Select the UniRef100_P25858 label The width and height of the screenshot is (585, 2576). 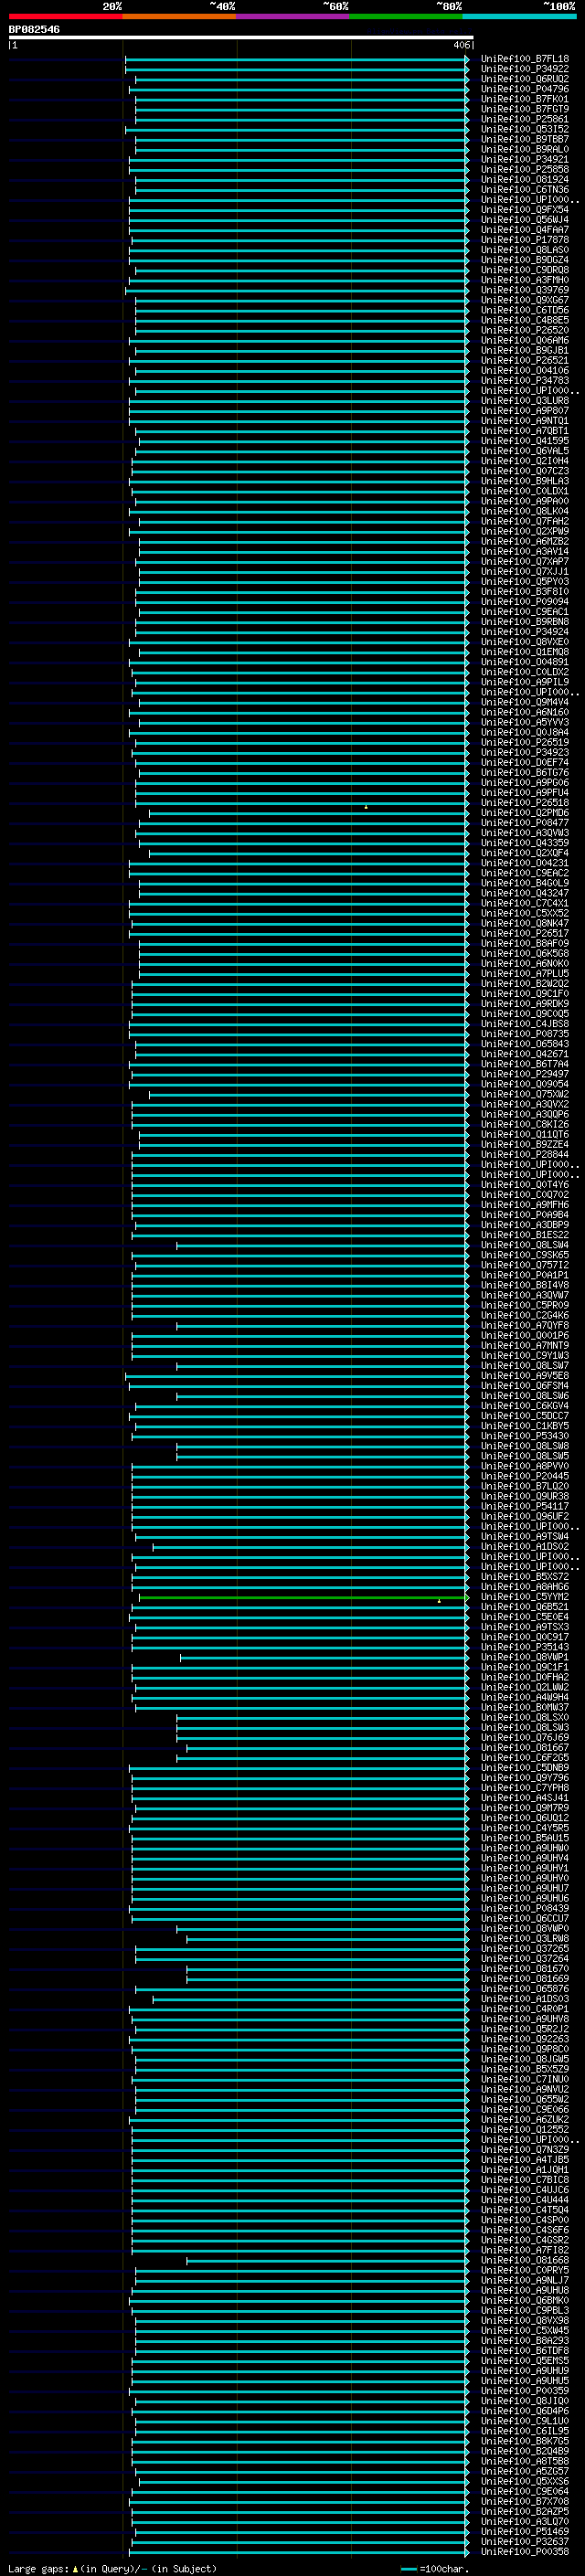525,169
